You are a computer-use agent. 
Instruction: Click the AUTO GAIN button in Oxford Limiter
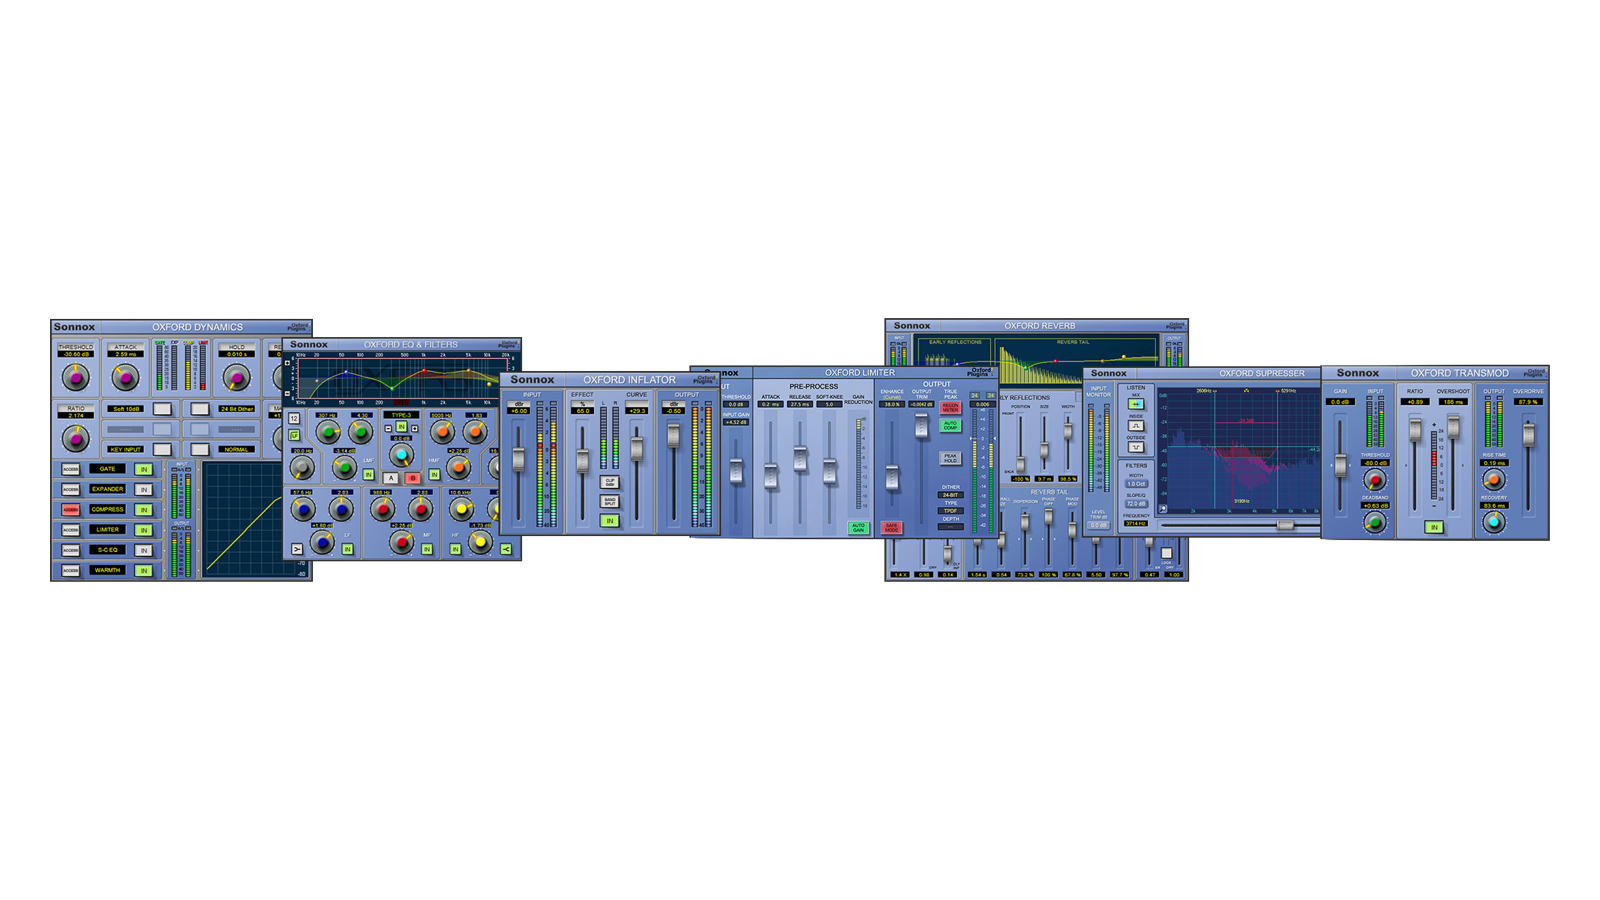[858, 528]
